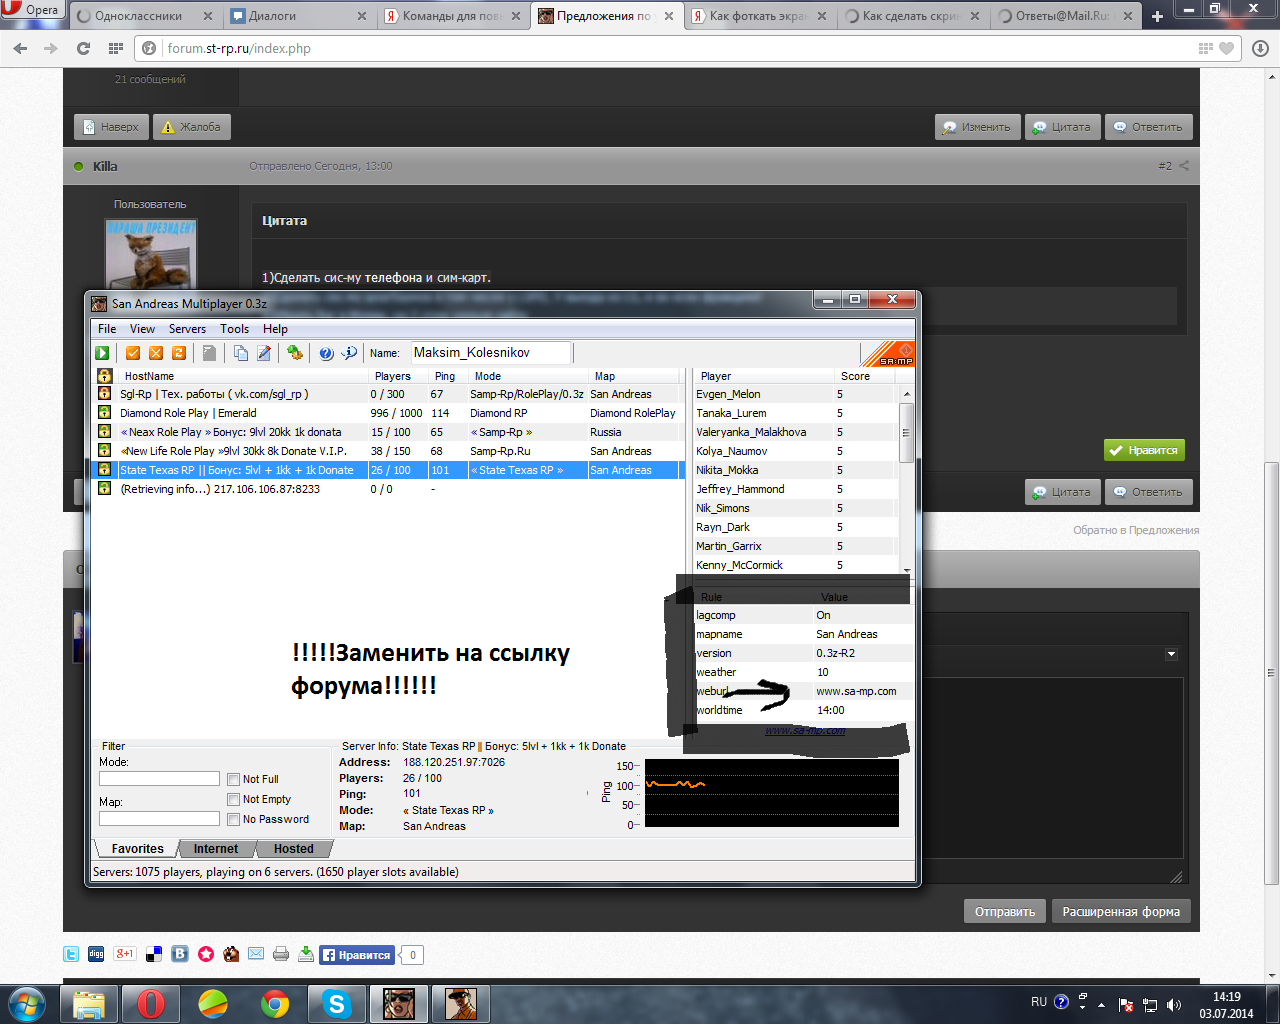Select player Evgen_Melon in list
Image resolution: width=1280 pixels, height=1024 pixels.
(x=728, y=394)
